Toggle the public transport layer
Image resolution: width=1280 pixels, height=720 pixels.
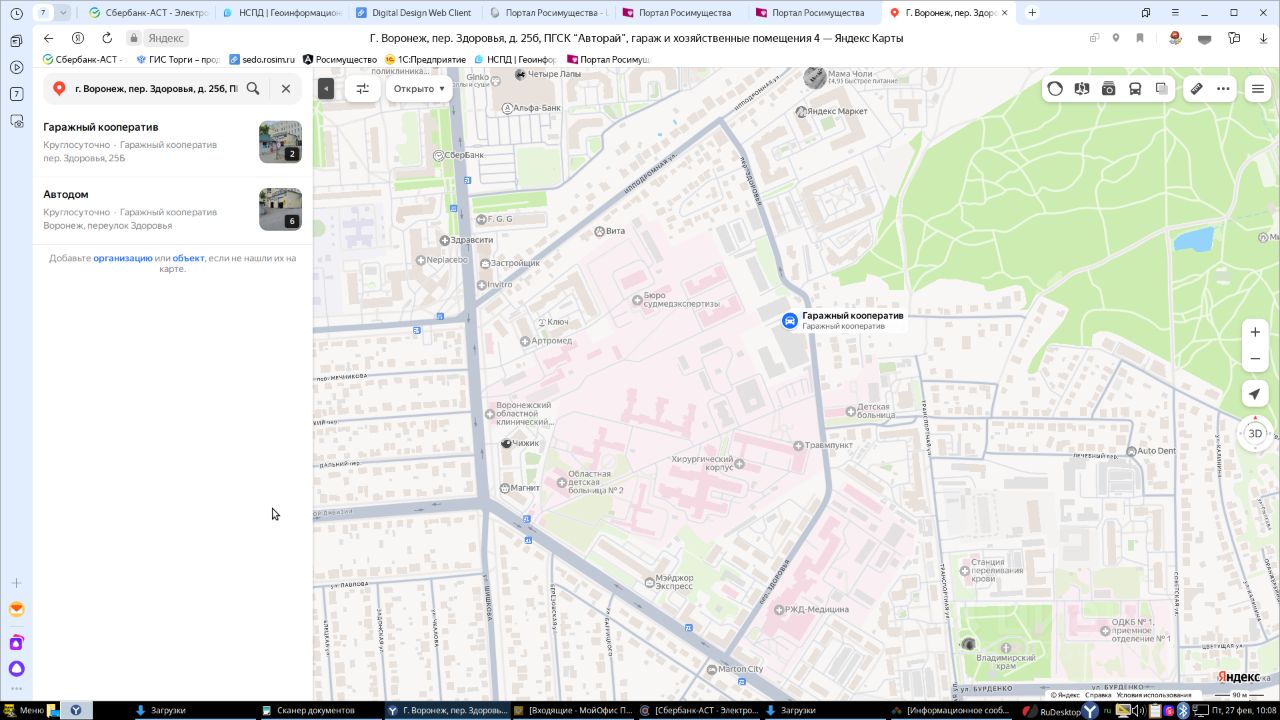coord(1135,88)
